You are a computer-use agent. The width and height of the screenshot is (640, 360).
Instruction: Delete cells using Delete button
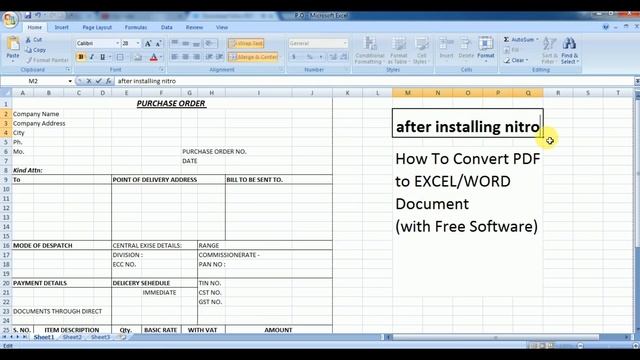click(466, 49)
